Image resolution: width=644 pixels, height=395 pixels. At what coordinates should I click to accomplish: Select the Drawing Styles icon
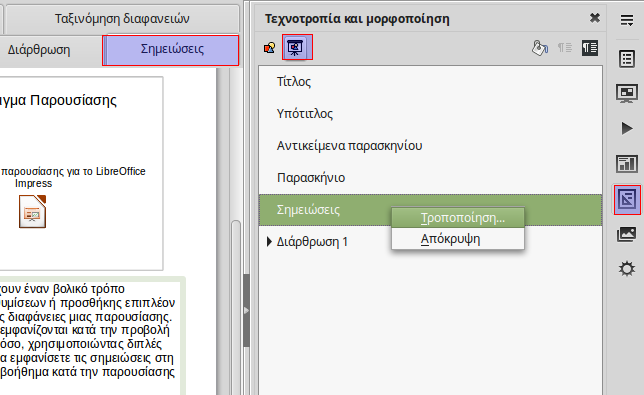pyautogui.click(x=269, y=48)
